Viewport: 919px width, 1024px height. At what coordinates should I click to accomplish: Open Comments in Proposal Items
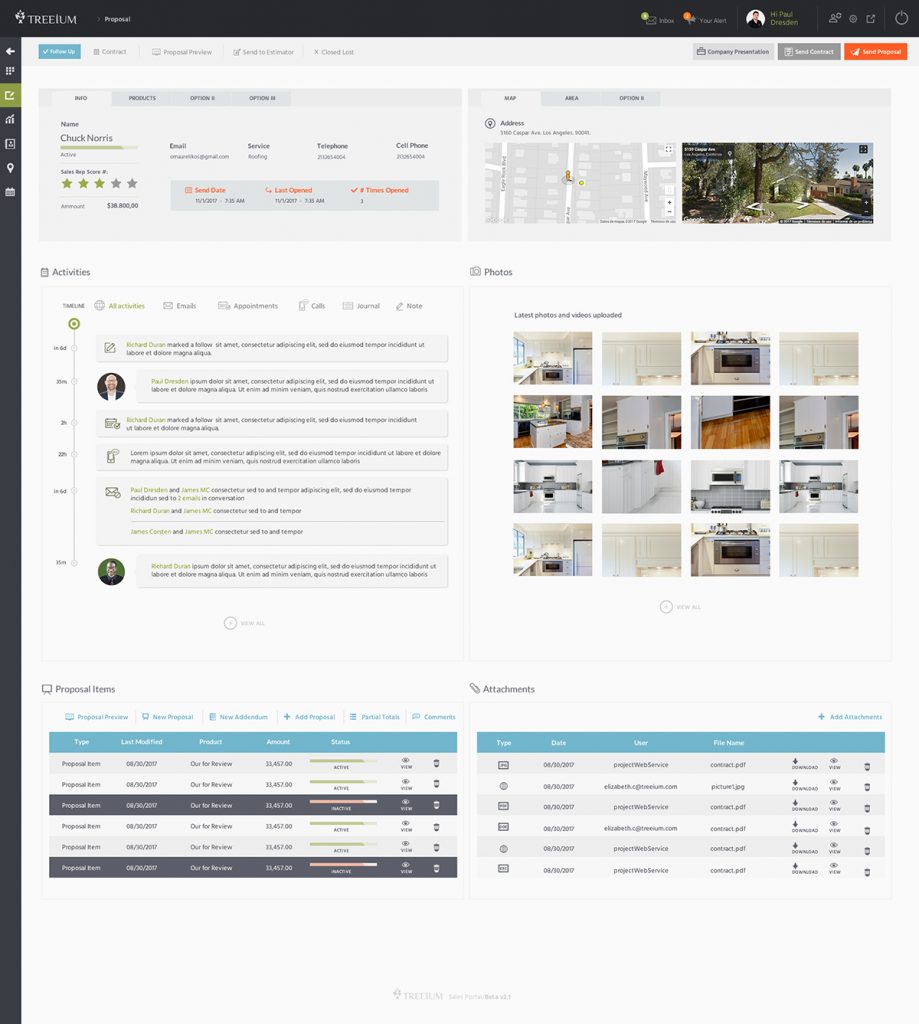tap(434, 717)
